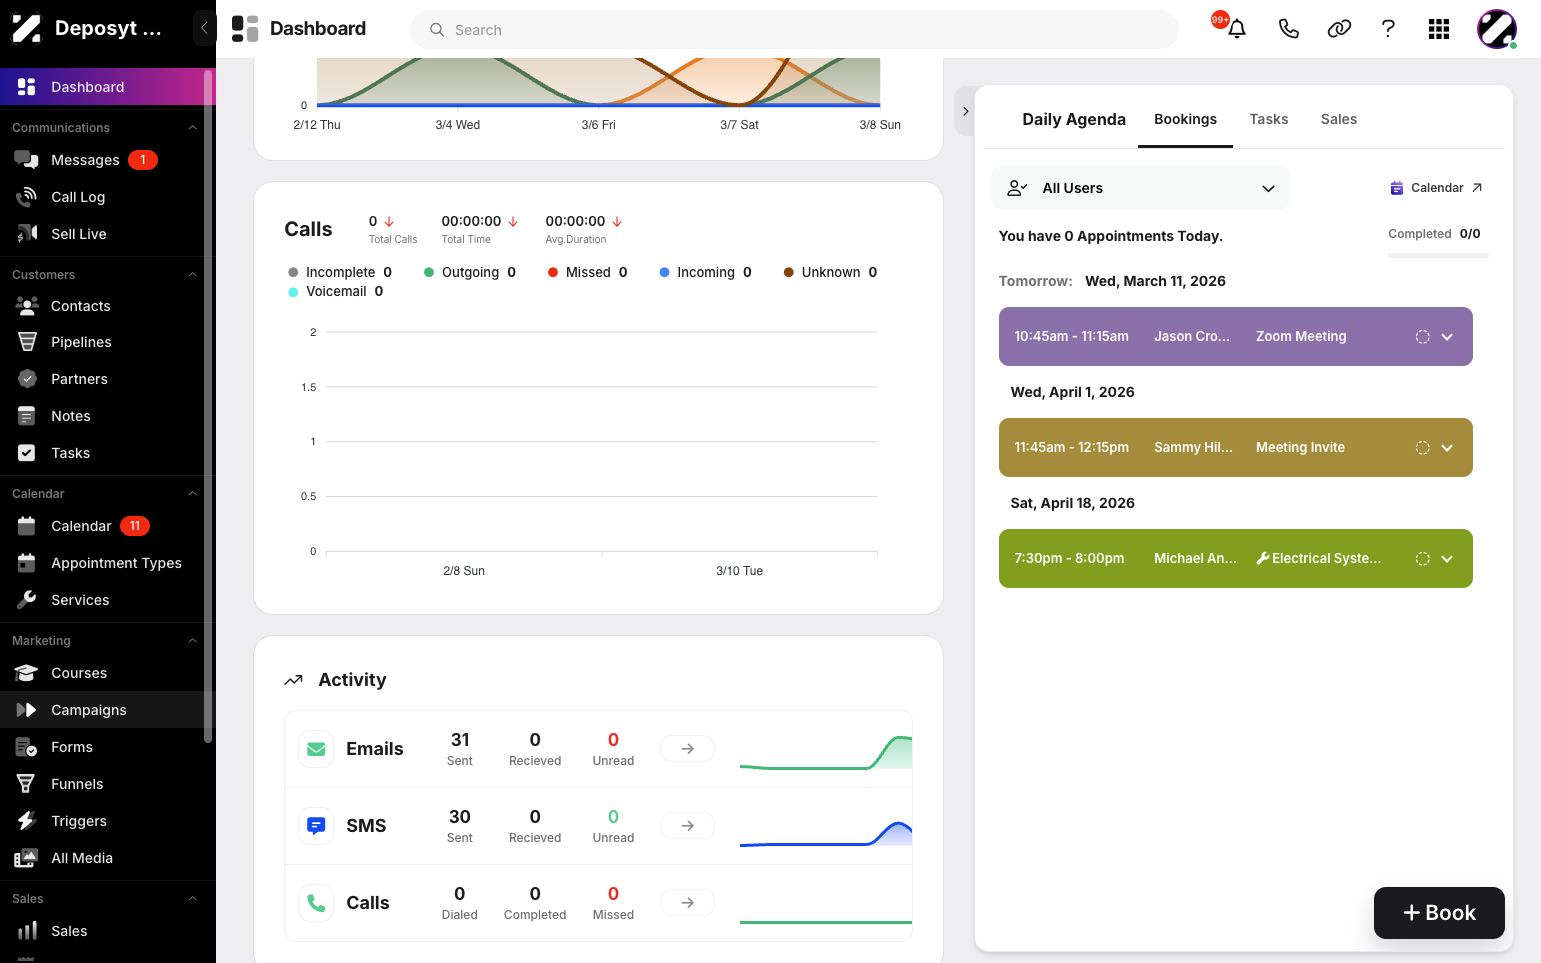The image size is (1541, 963).
Task: Collapse the Marketing sidebar section
Action: (192, 641)
